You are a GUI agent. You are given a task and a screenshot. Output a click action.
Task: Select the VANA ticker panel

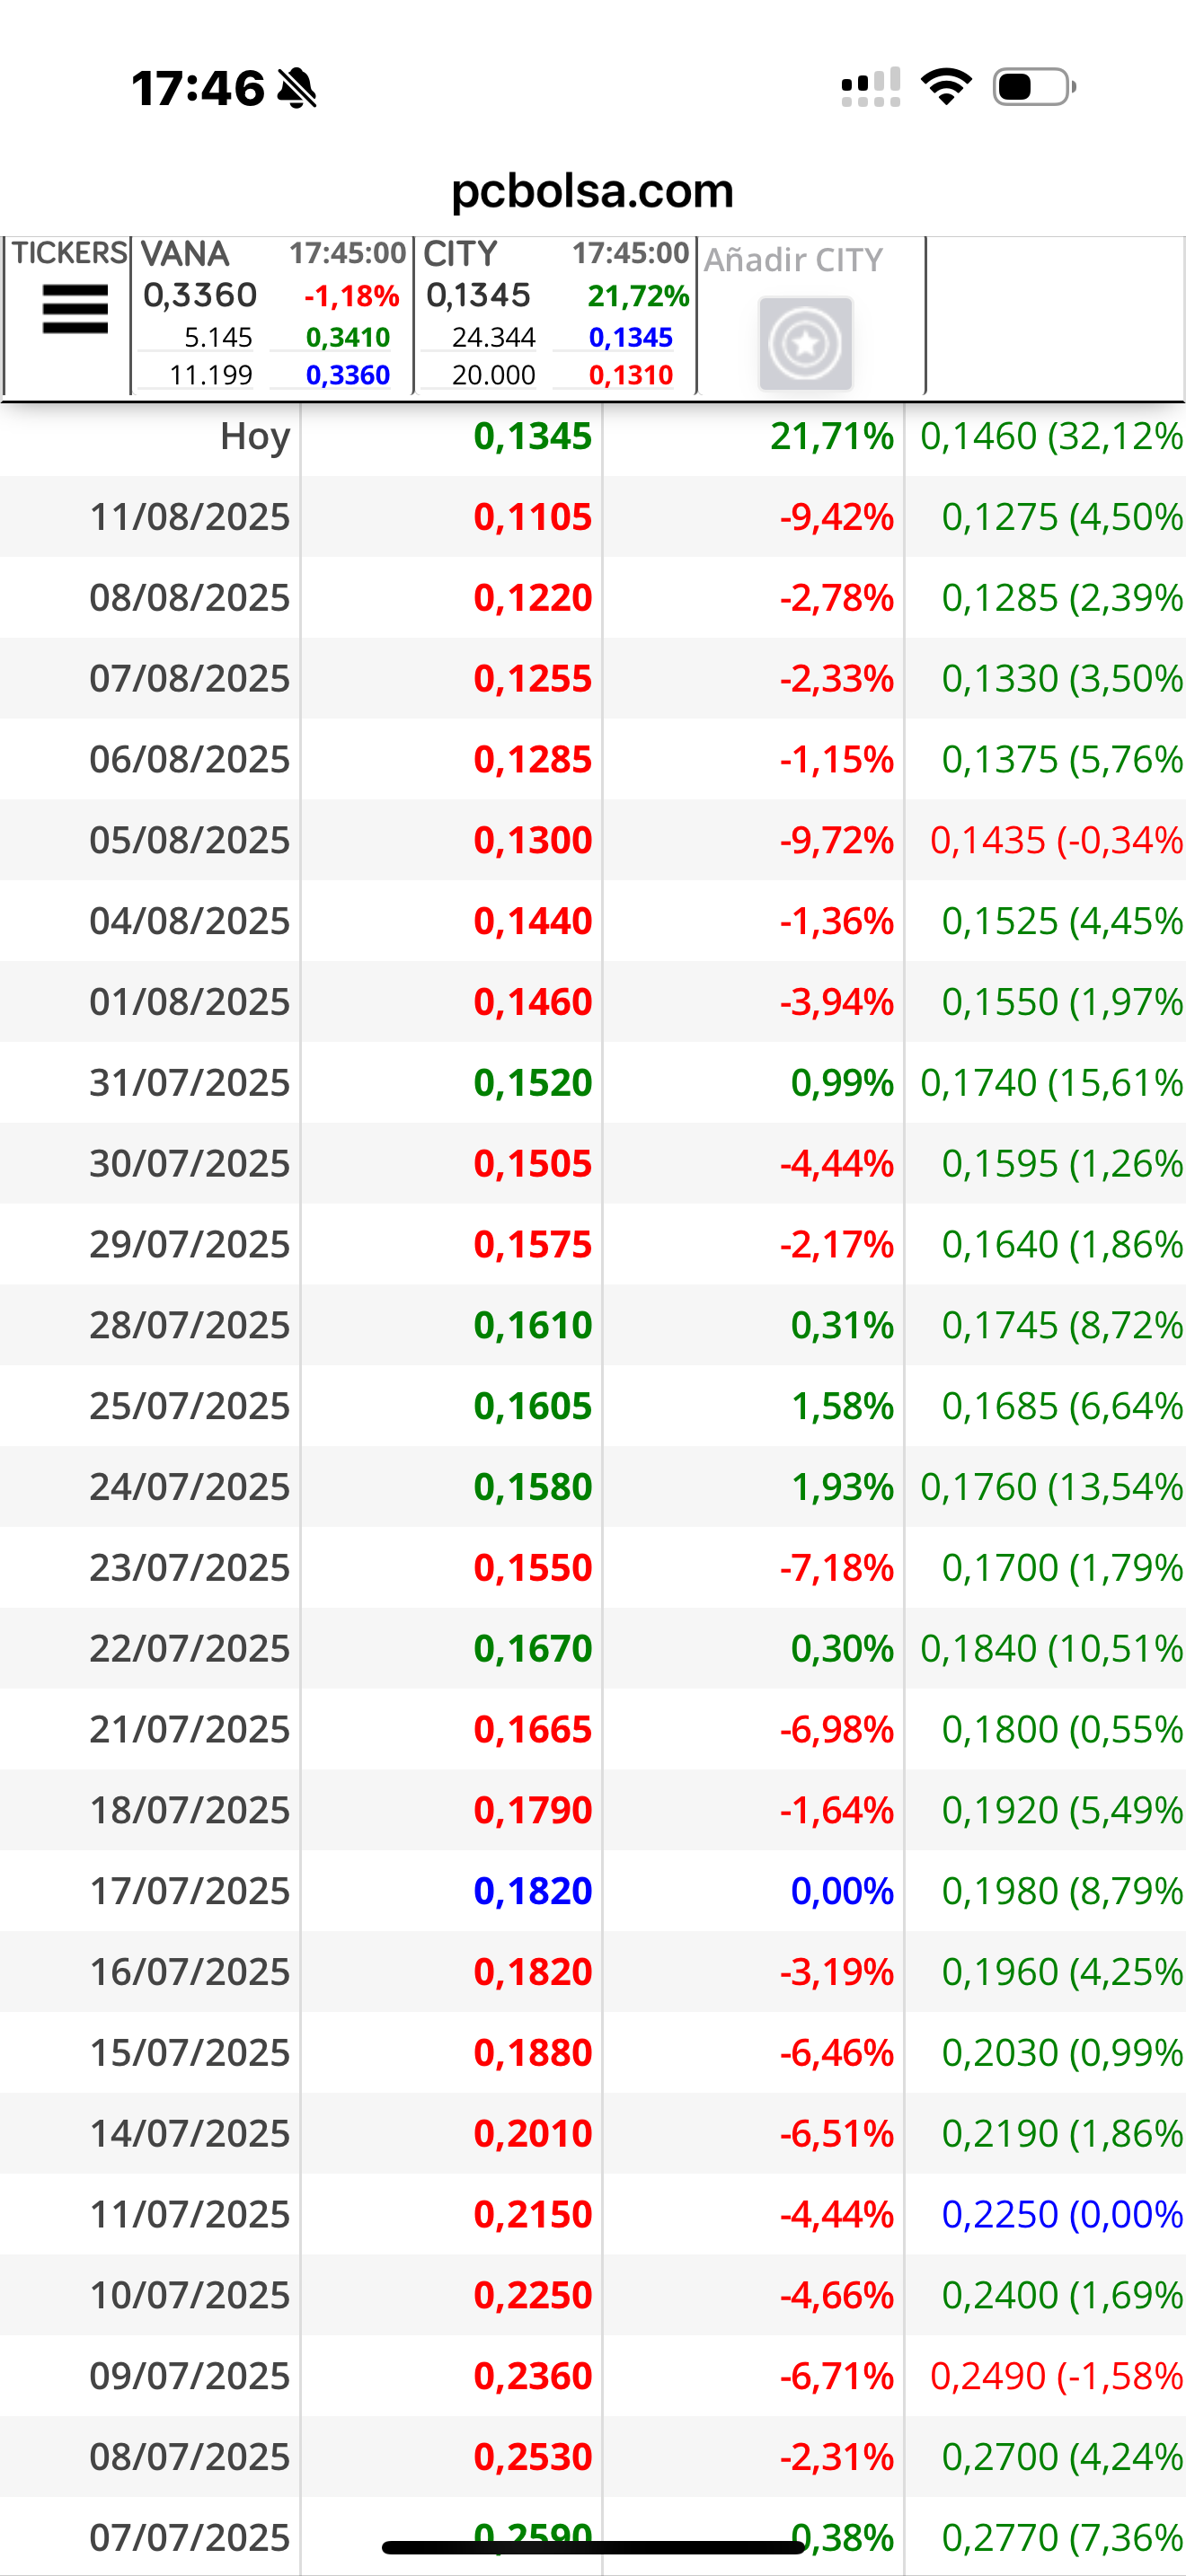[272, 316]
